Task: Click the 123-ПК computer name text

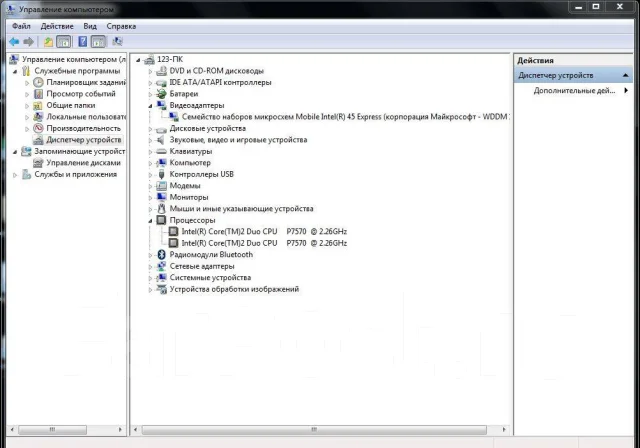Action: coord(170,60)
